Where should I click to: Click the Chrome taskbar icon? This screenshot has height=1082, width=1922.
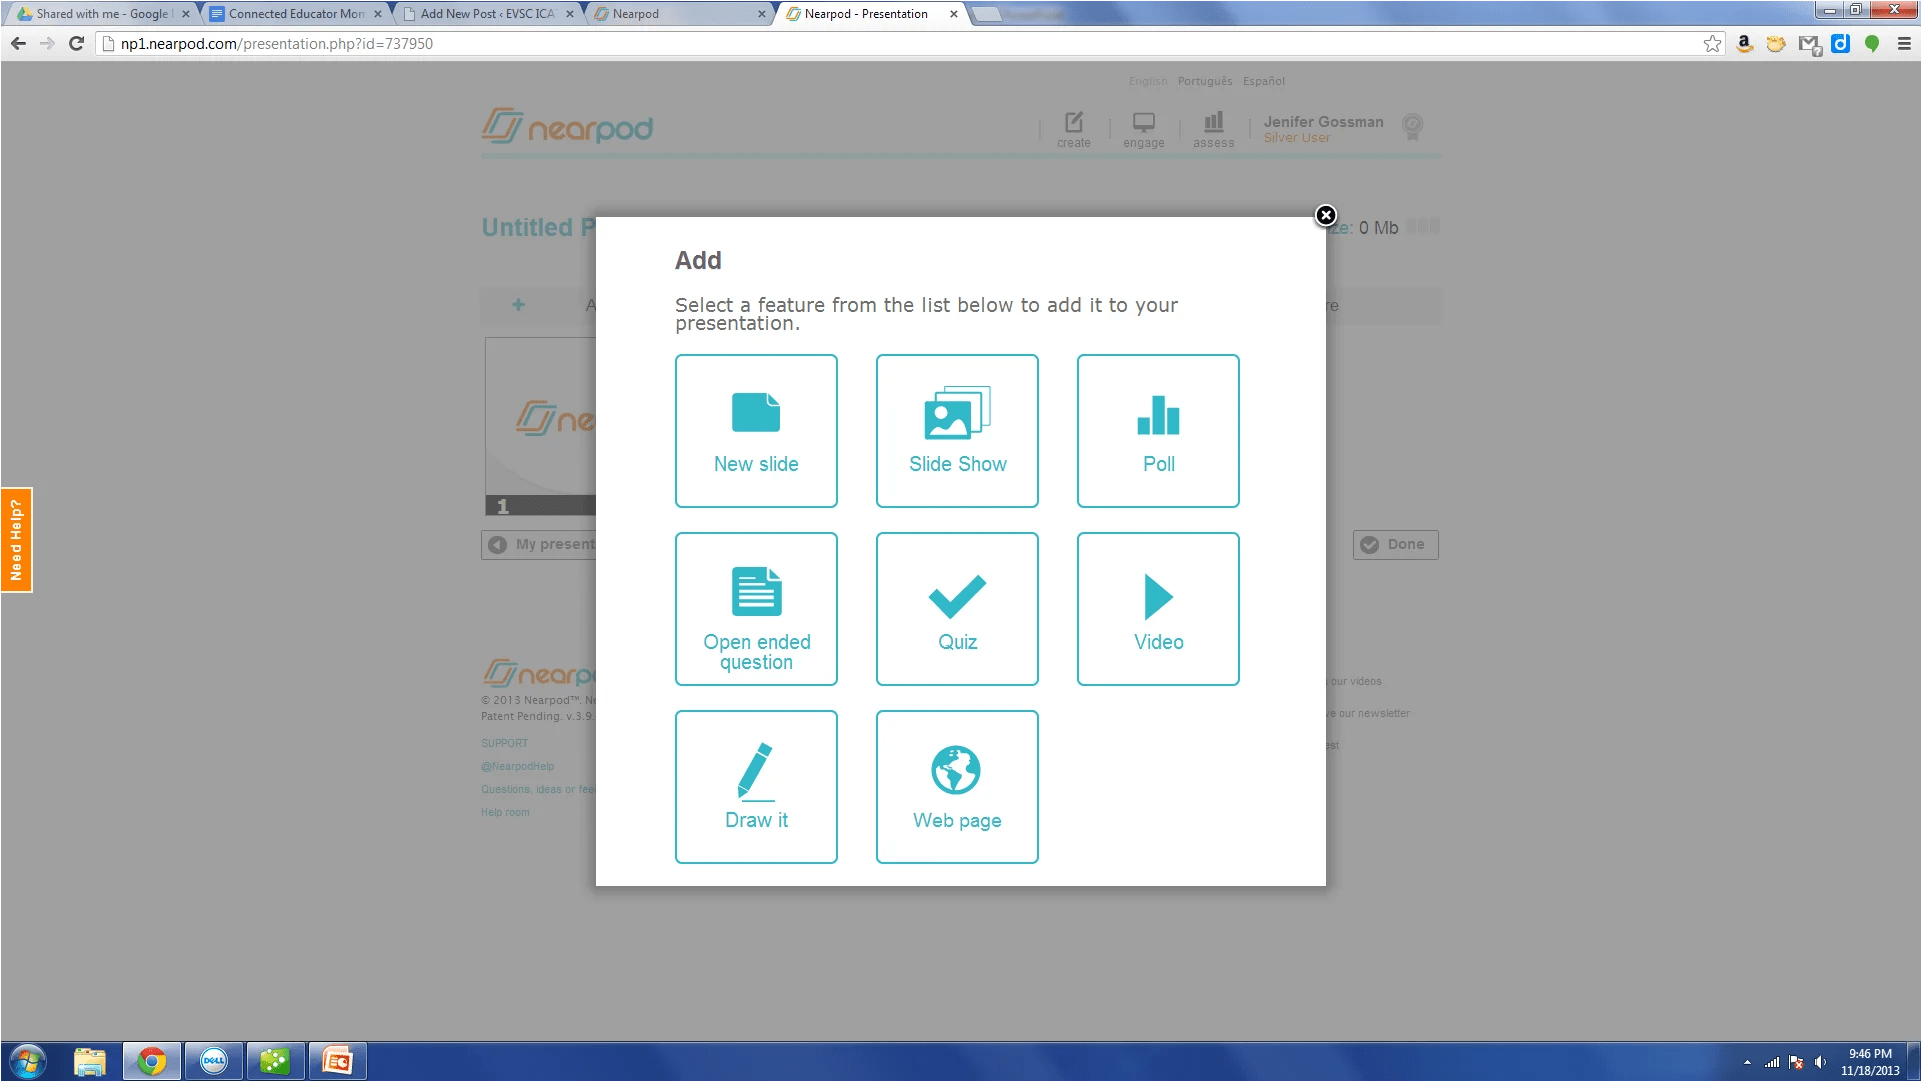pos(152,1061)
